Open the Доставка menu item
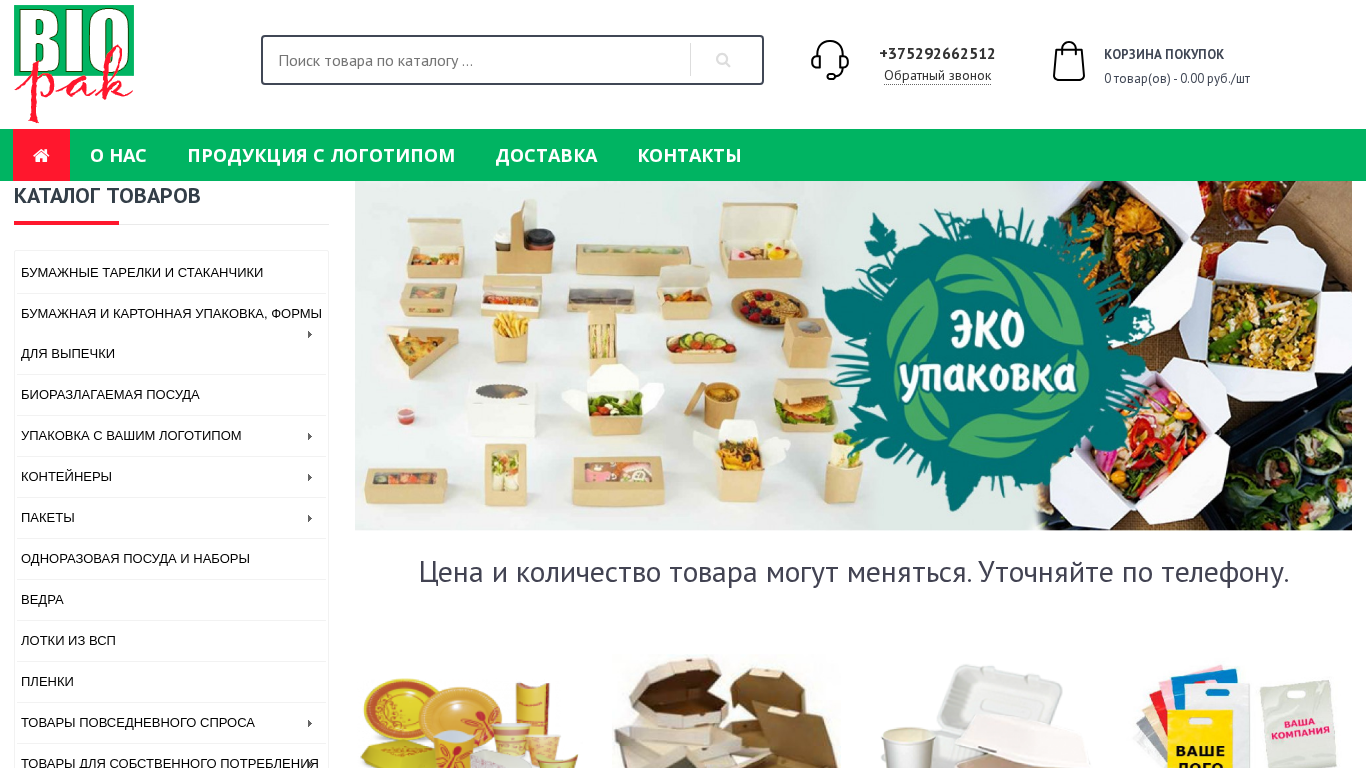The height and width of the screenshot is (768, 1366). click(x=546, y=155)
